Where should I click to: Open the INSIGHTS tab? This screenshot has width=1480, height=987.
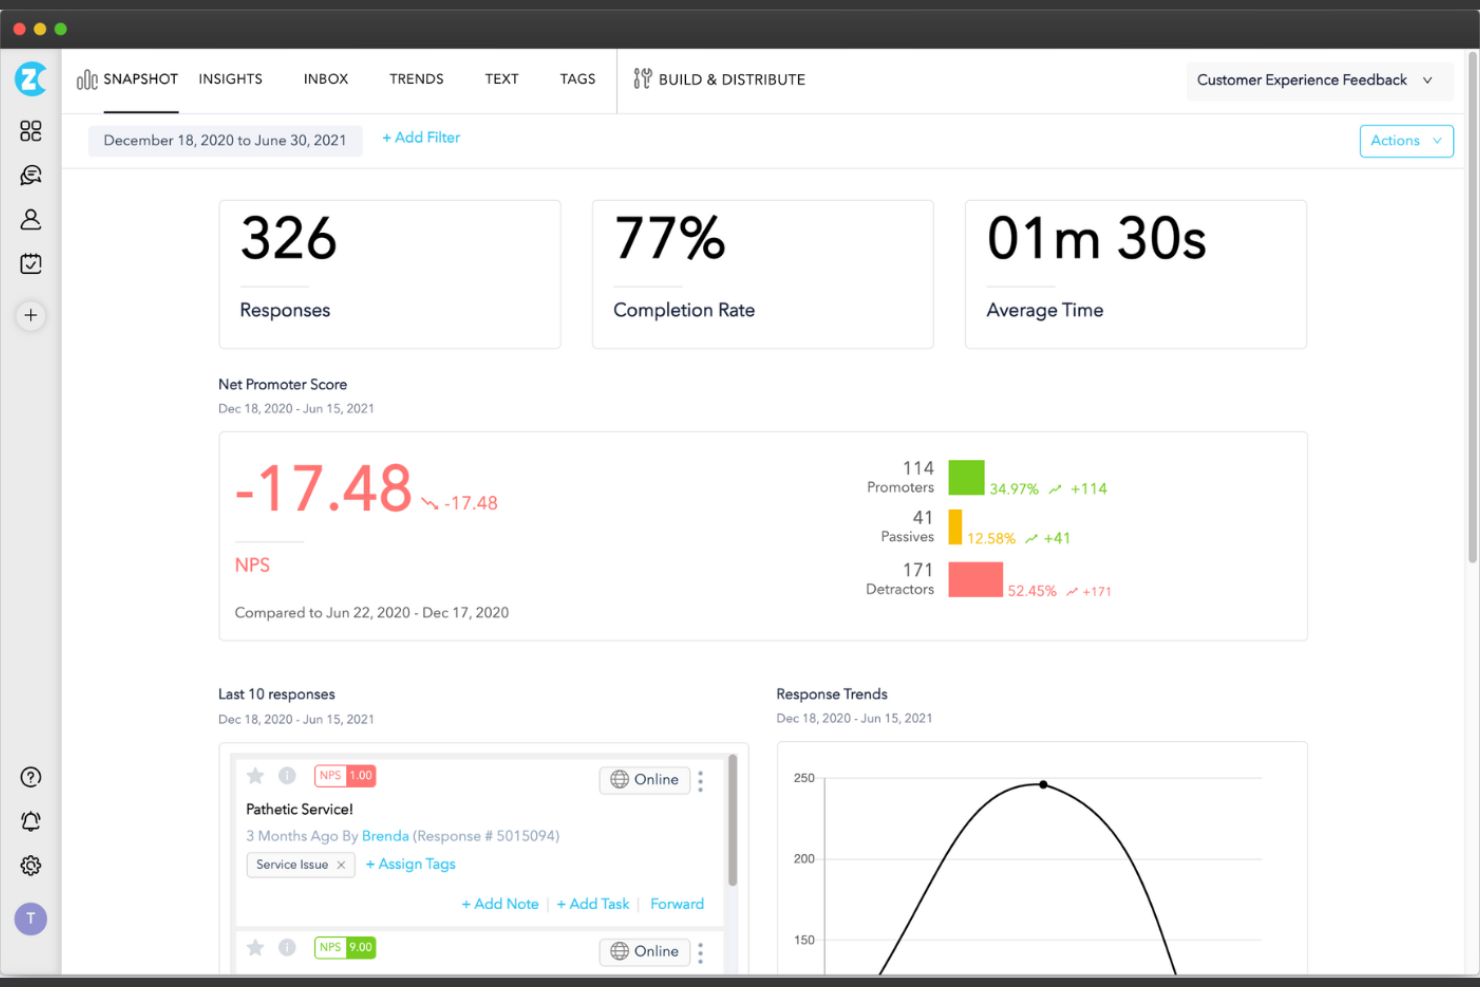[x=230, y=79]
